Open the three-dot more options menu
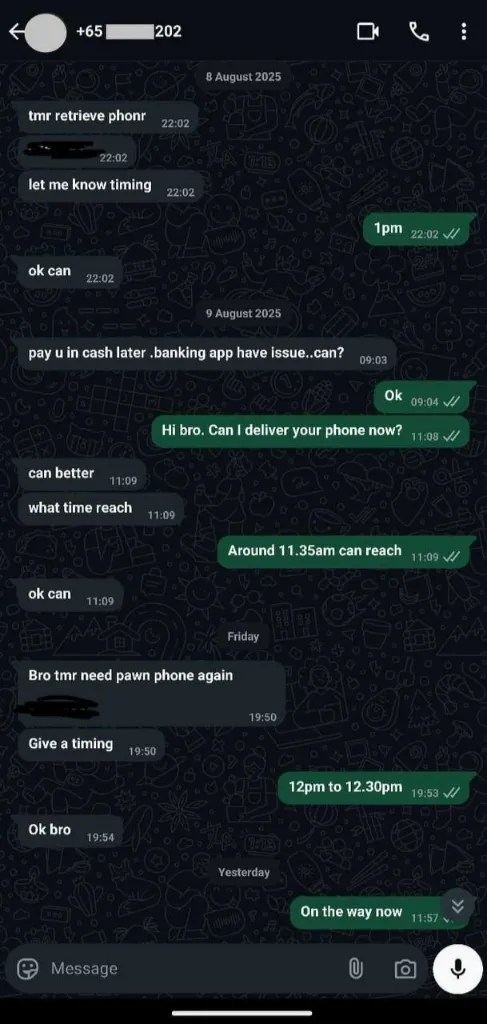 click(463, 31)
